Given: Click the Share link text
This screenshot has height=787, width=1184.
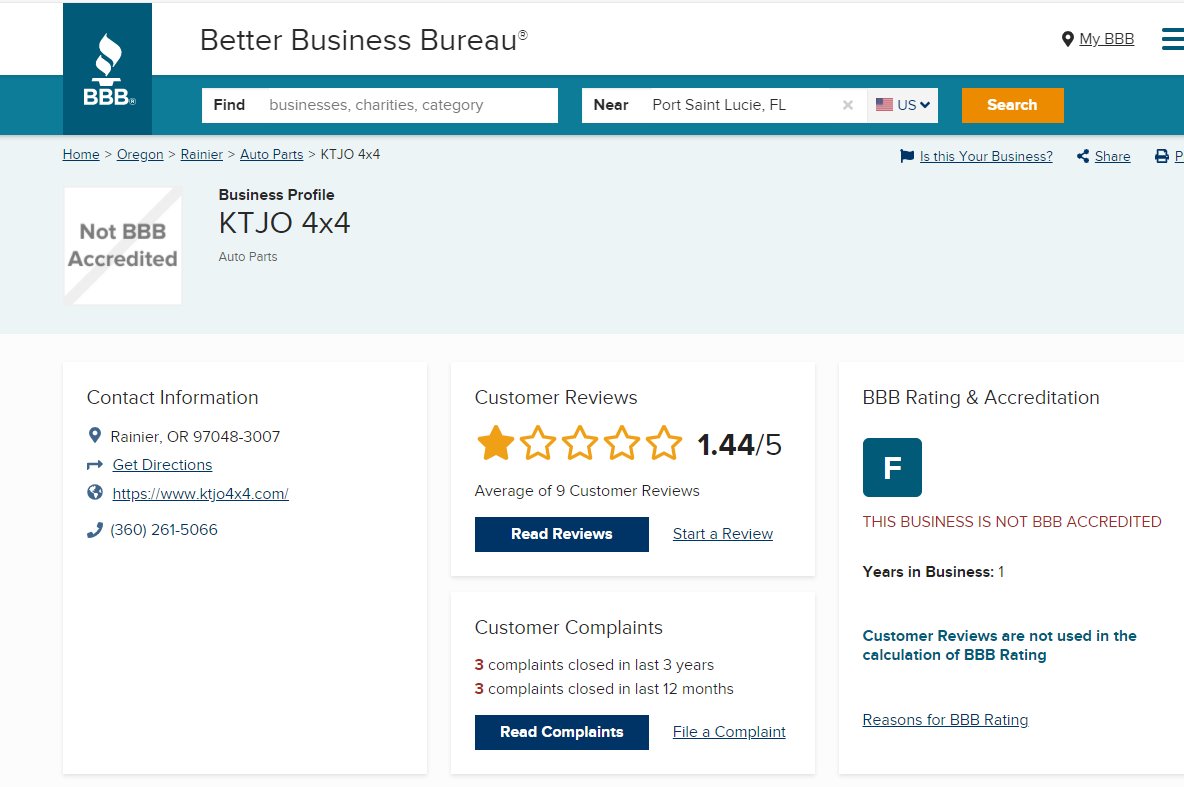Looking at the screenshot, I should 1112,156.
